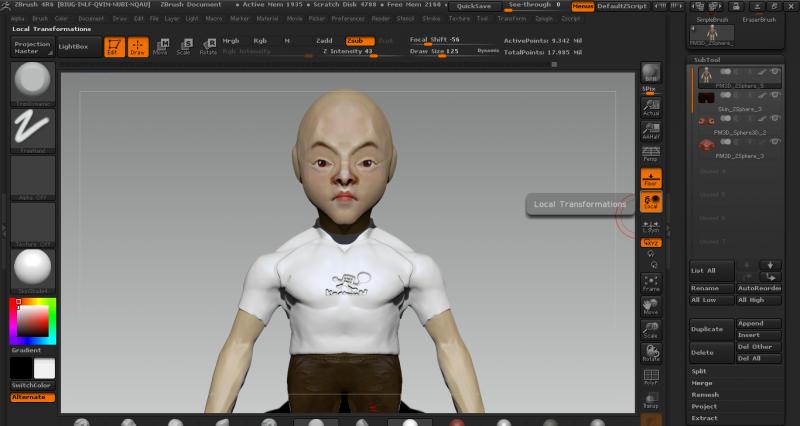Open the Freehand stroke picker

click(33, 131)
